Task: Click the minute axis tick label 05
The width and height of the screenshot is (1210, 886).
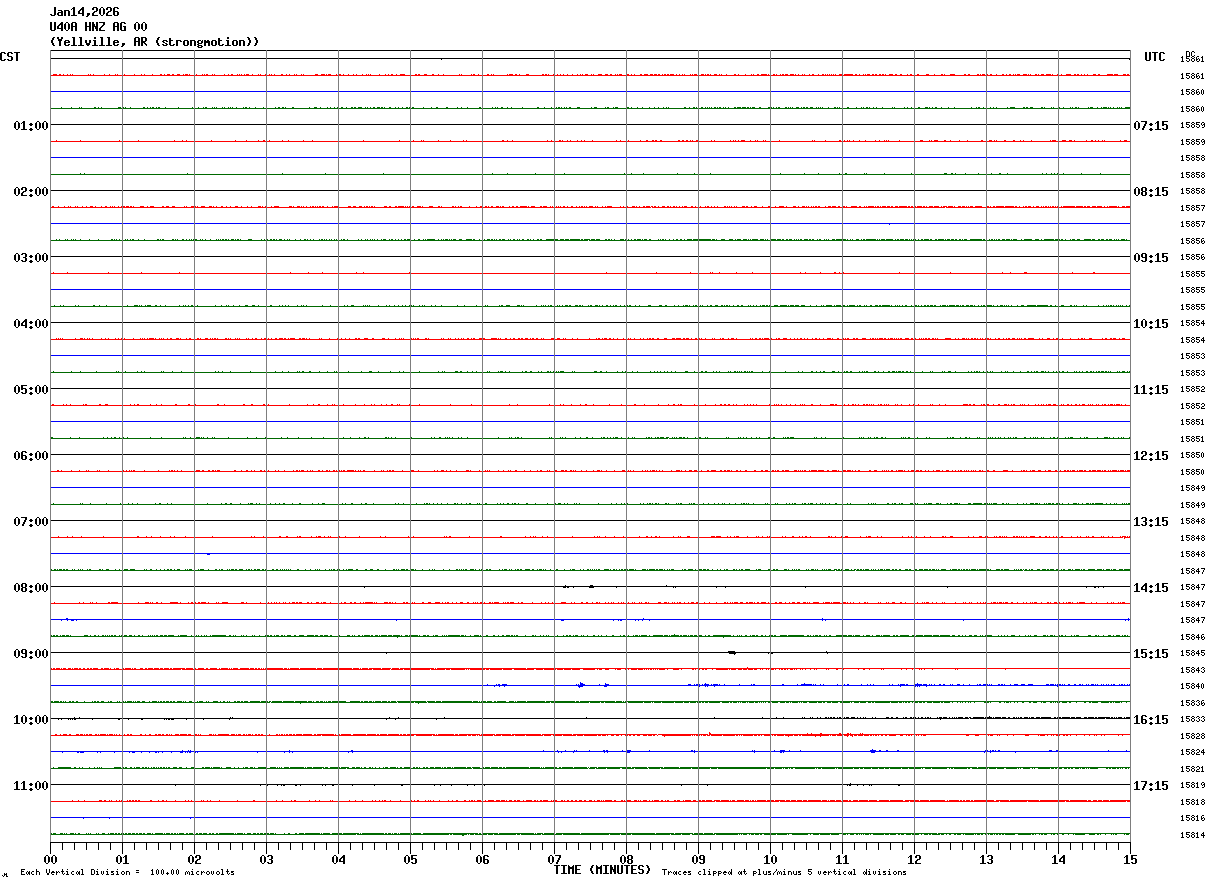Action: pyautogui.click(x=410, y=859)
